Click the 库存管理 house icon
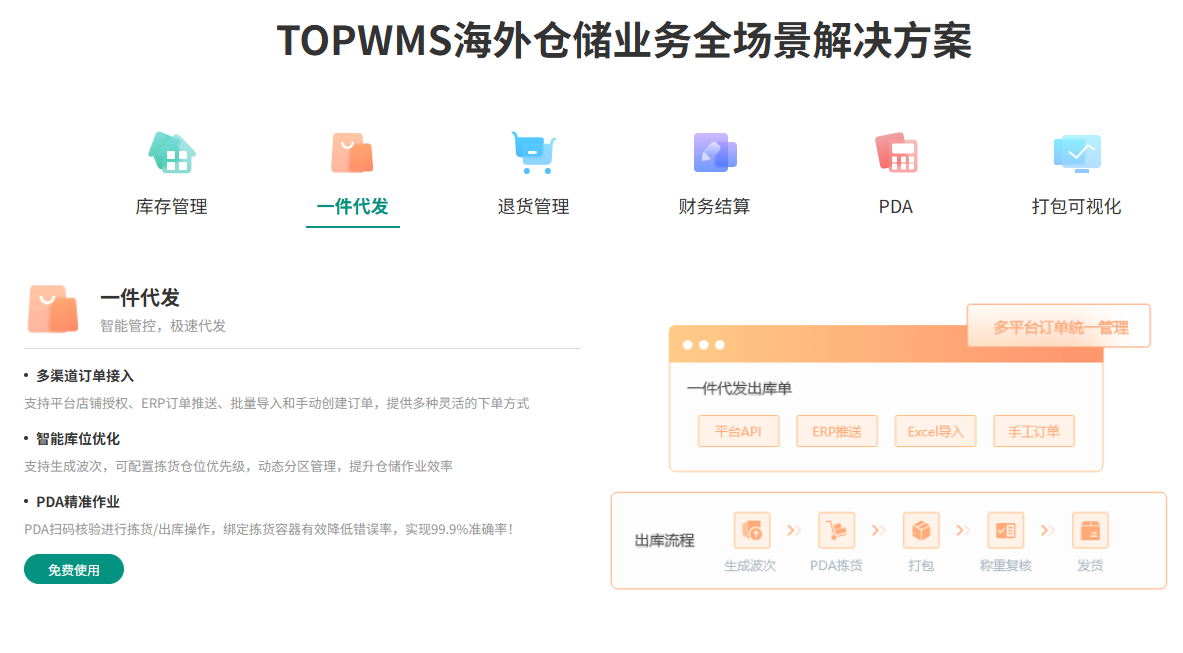Screen dimensions: 1183x653 171,153
